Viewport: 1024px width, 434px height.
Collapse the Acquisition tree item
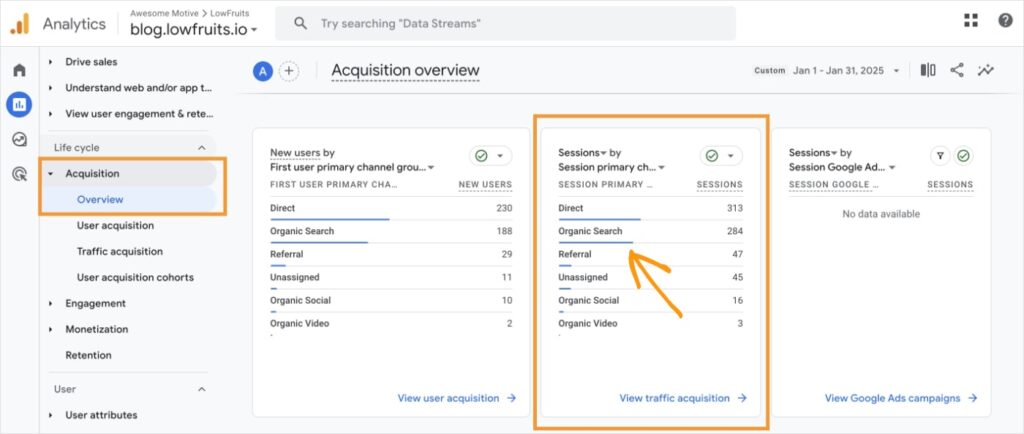(51, 174)
